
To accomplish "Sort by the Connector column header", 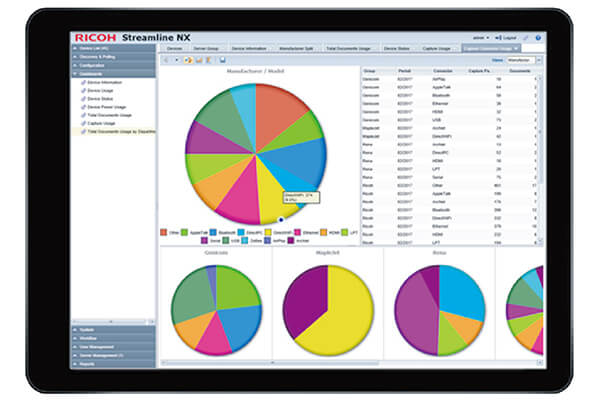I will click(x=443, y=71).
